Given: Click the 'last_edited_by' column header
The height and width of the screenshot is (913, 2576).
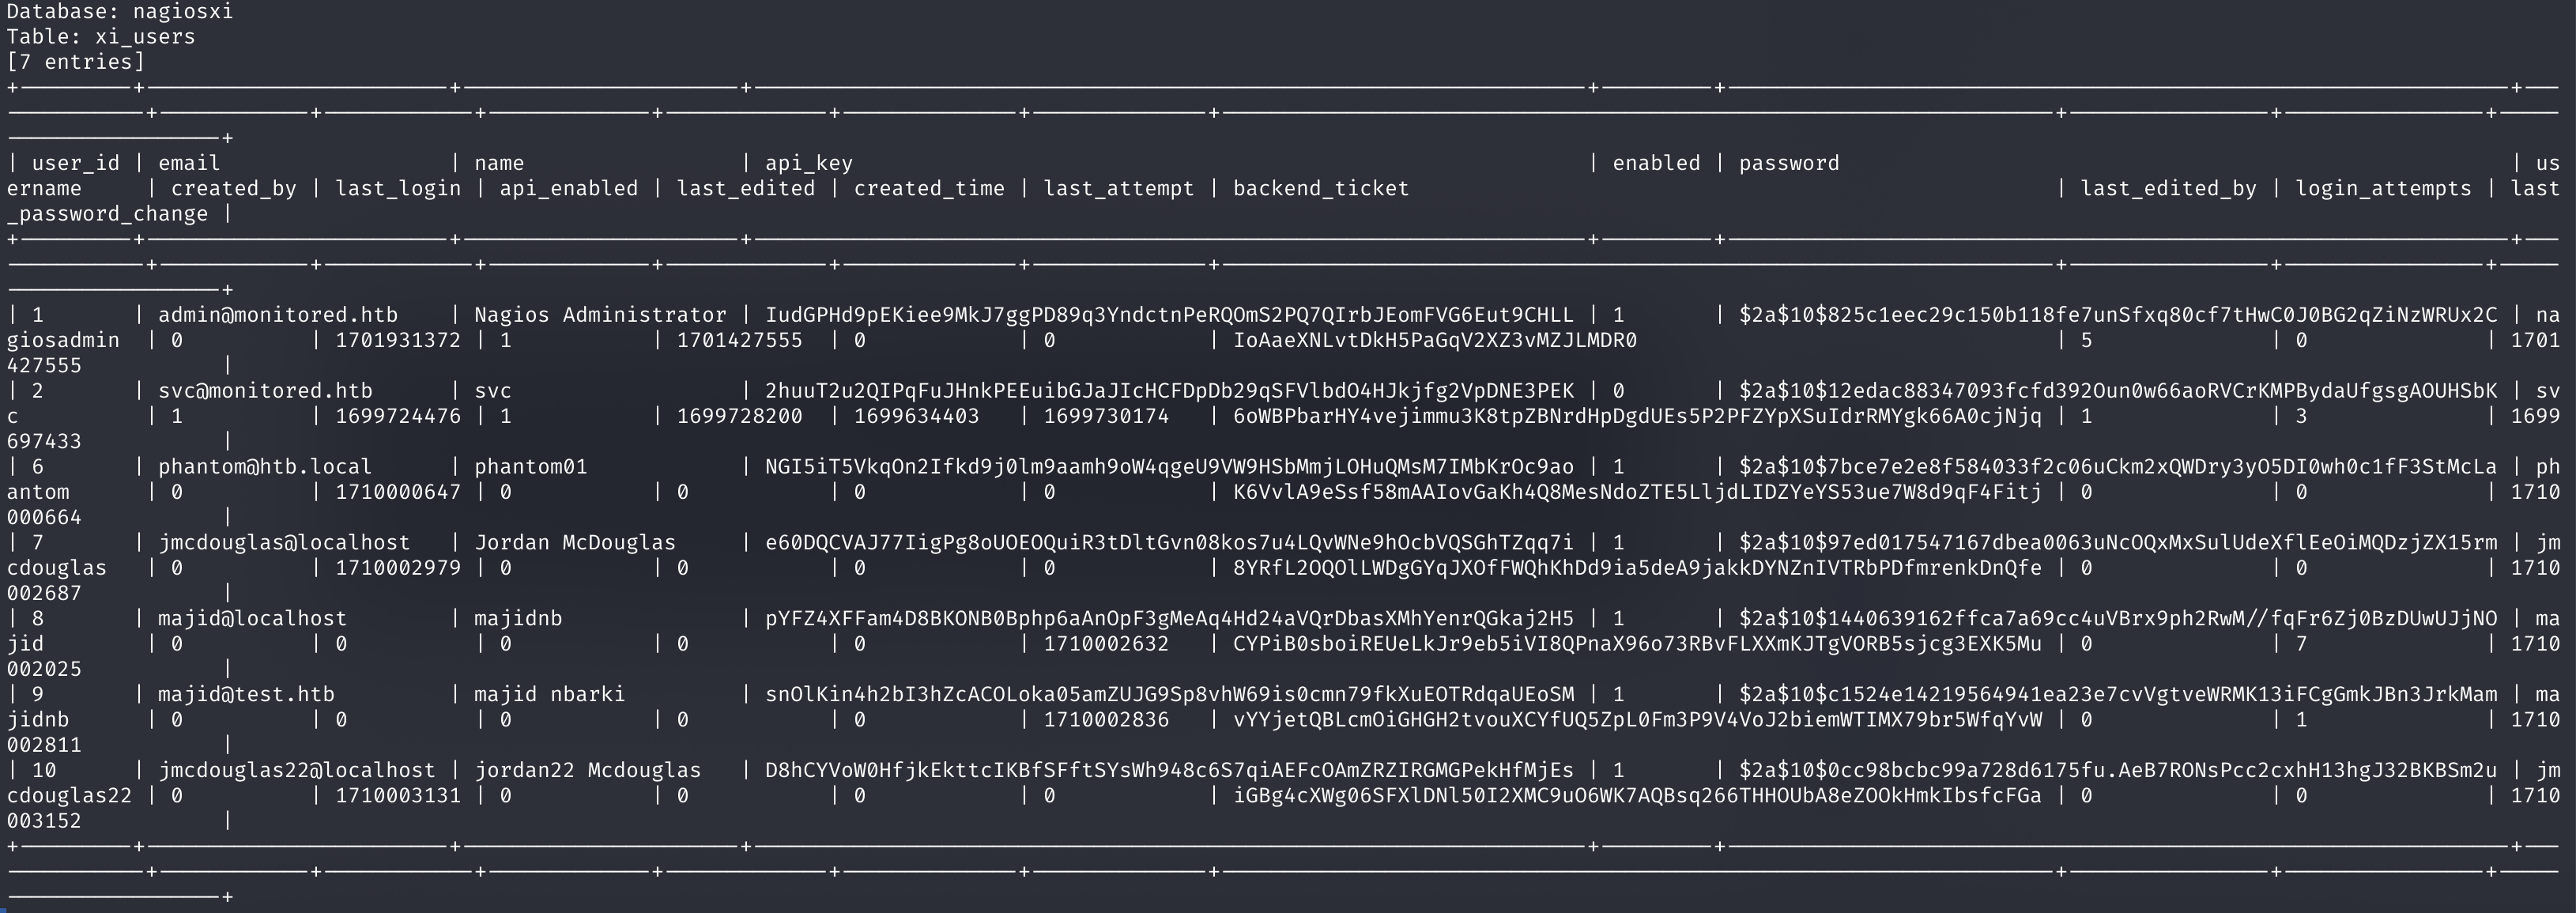Looking at the screenshot, I should click(2168, 188).
